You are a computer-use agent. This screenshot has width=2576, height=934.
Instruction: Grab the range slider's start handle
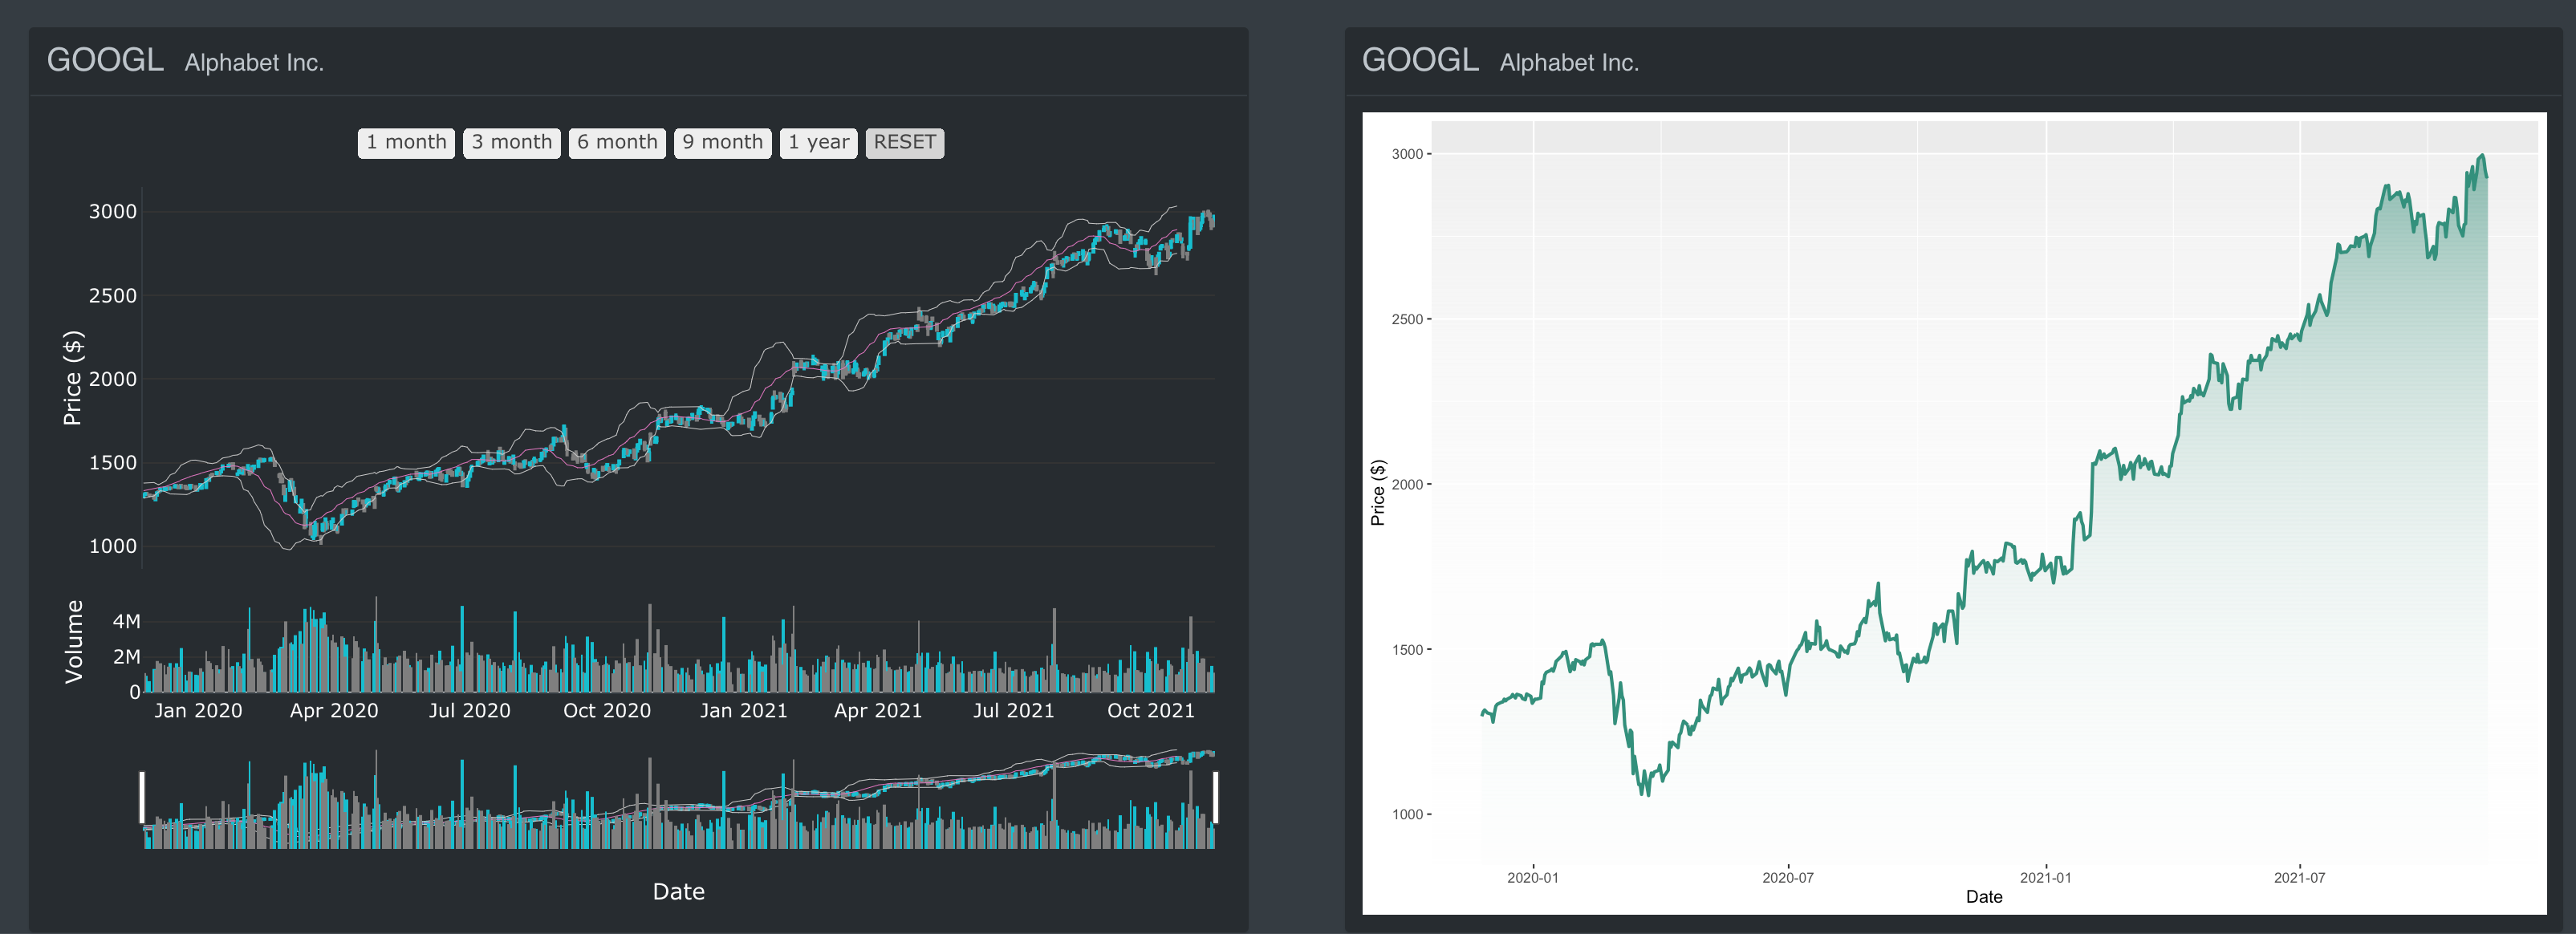click(x=142, y=797)
